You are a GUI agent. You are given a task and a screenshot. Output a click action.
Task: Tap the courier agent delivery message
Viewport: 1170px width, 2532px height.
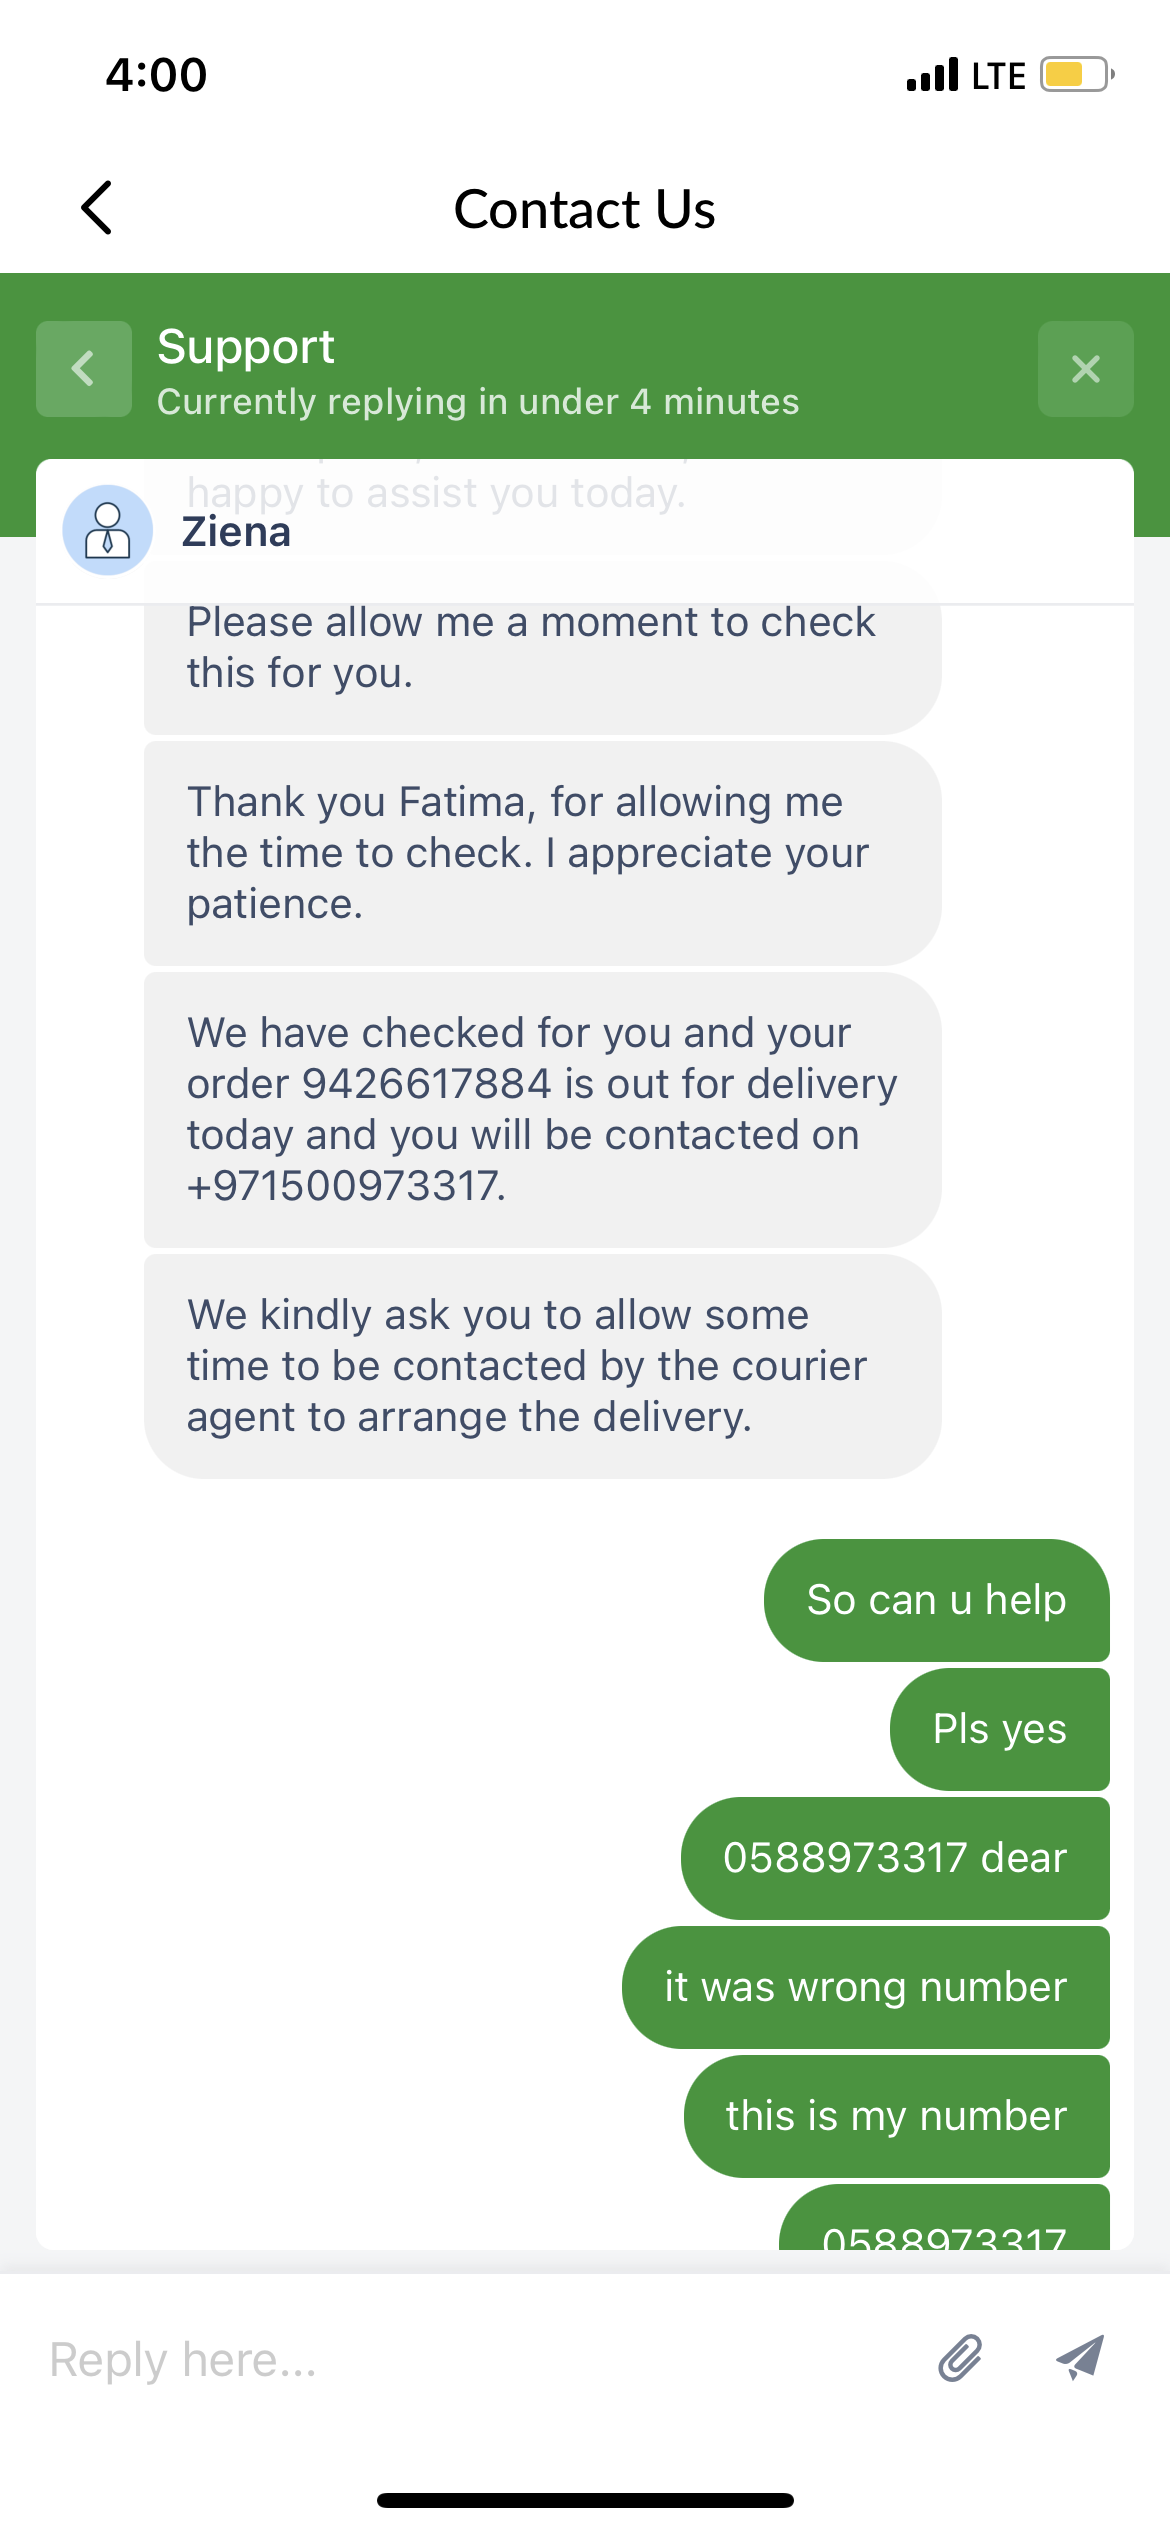click(x=542, y=1366)
